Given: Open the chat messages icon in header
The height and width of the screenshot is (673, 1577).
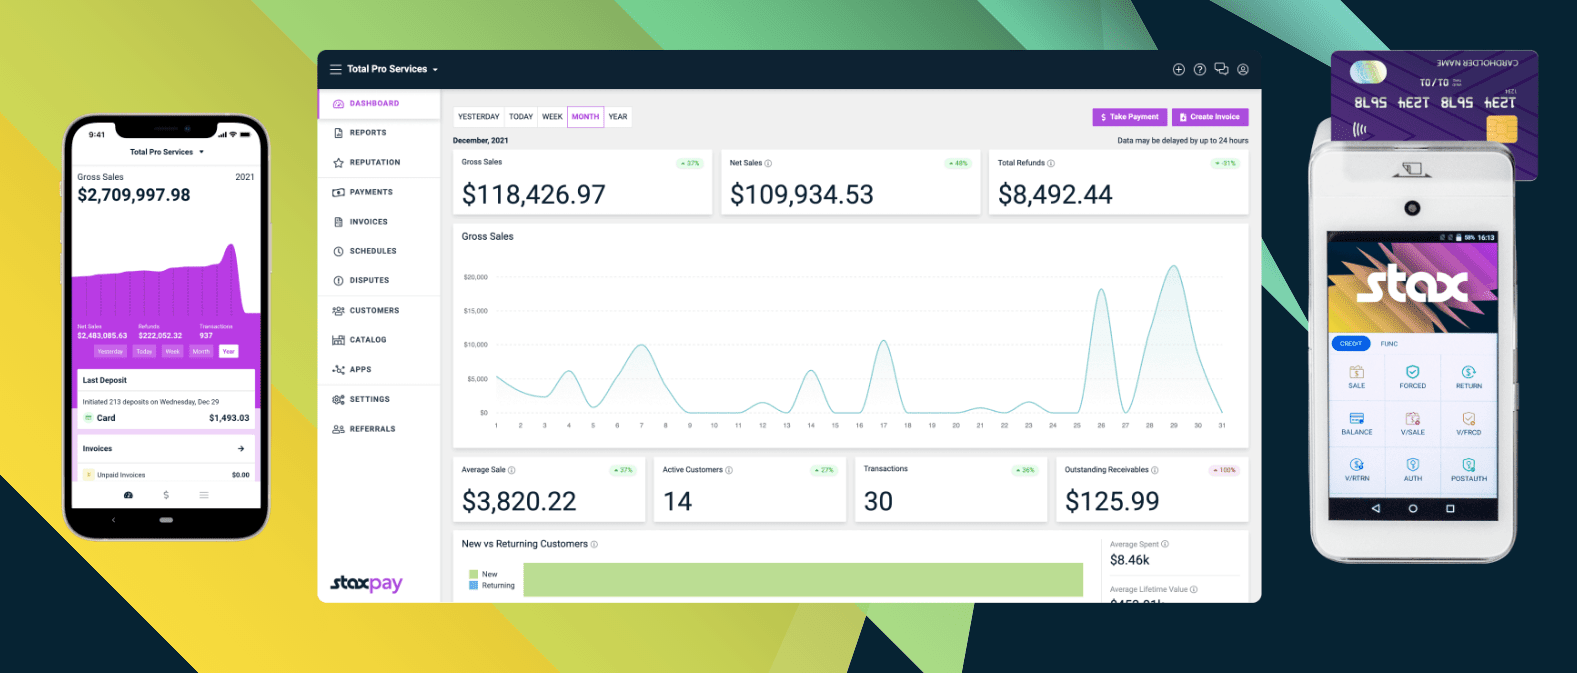Looking at the screenshot, I should coord(1221,70).
